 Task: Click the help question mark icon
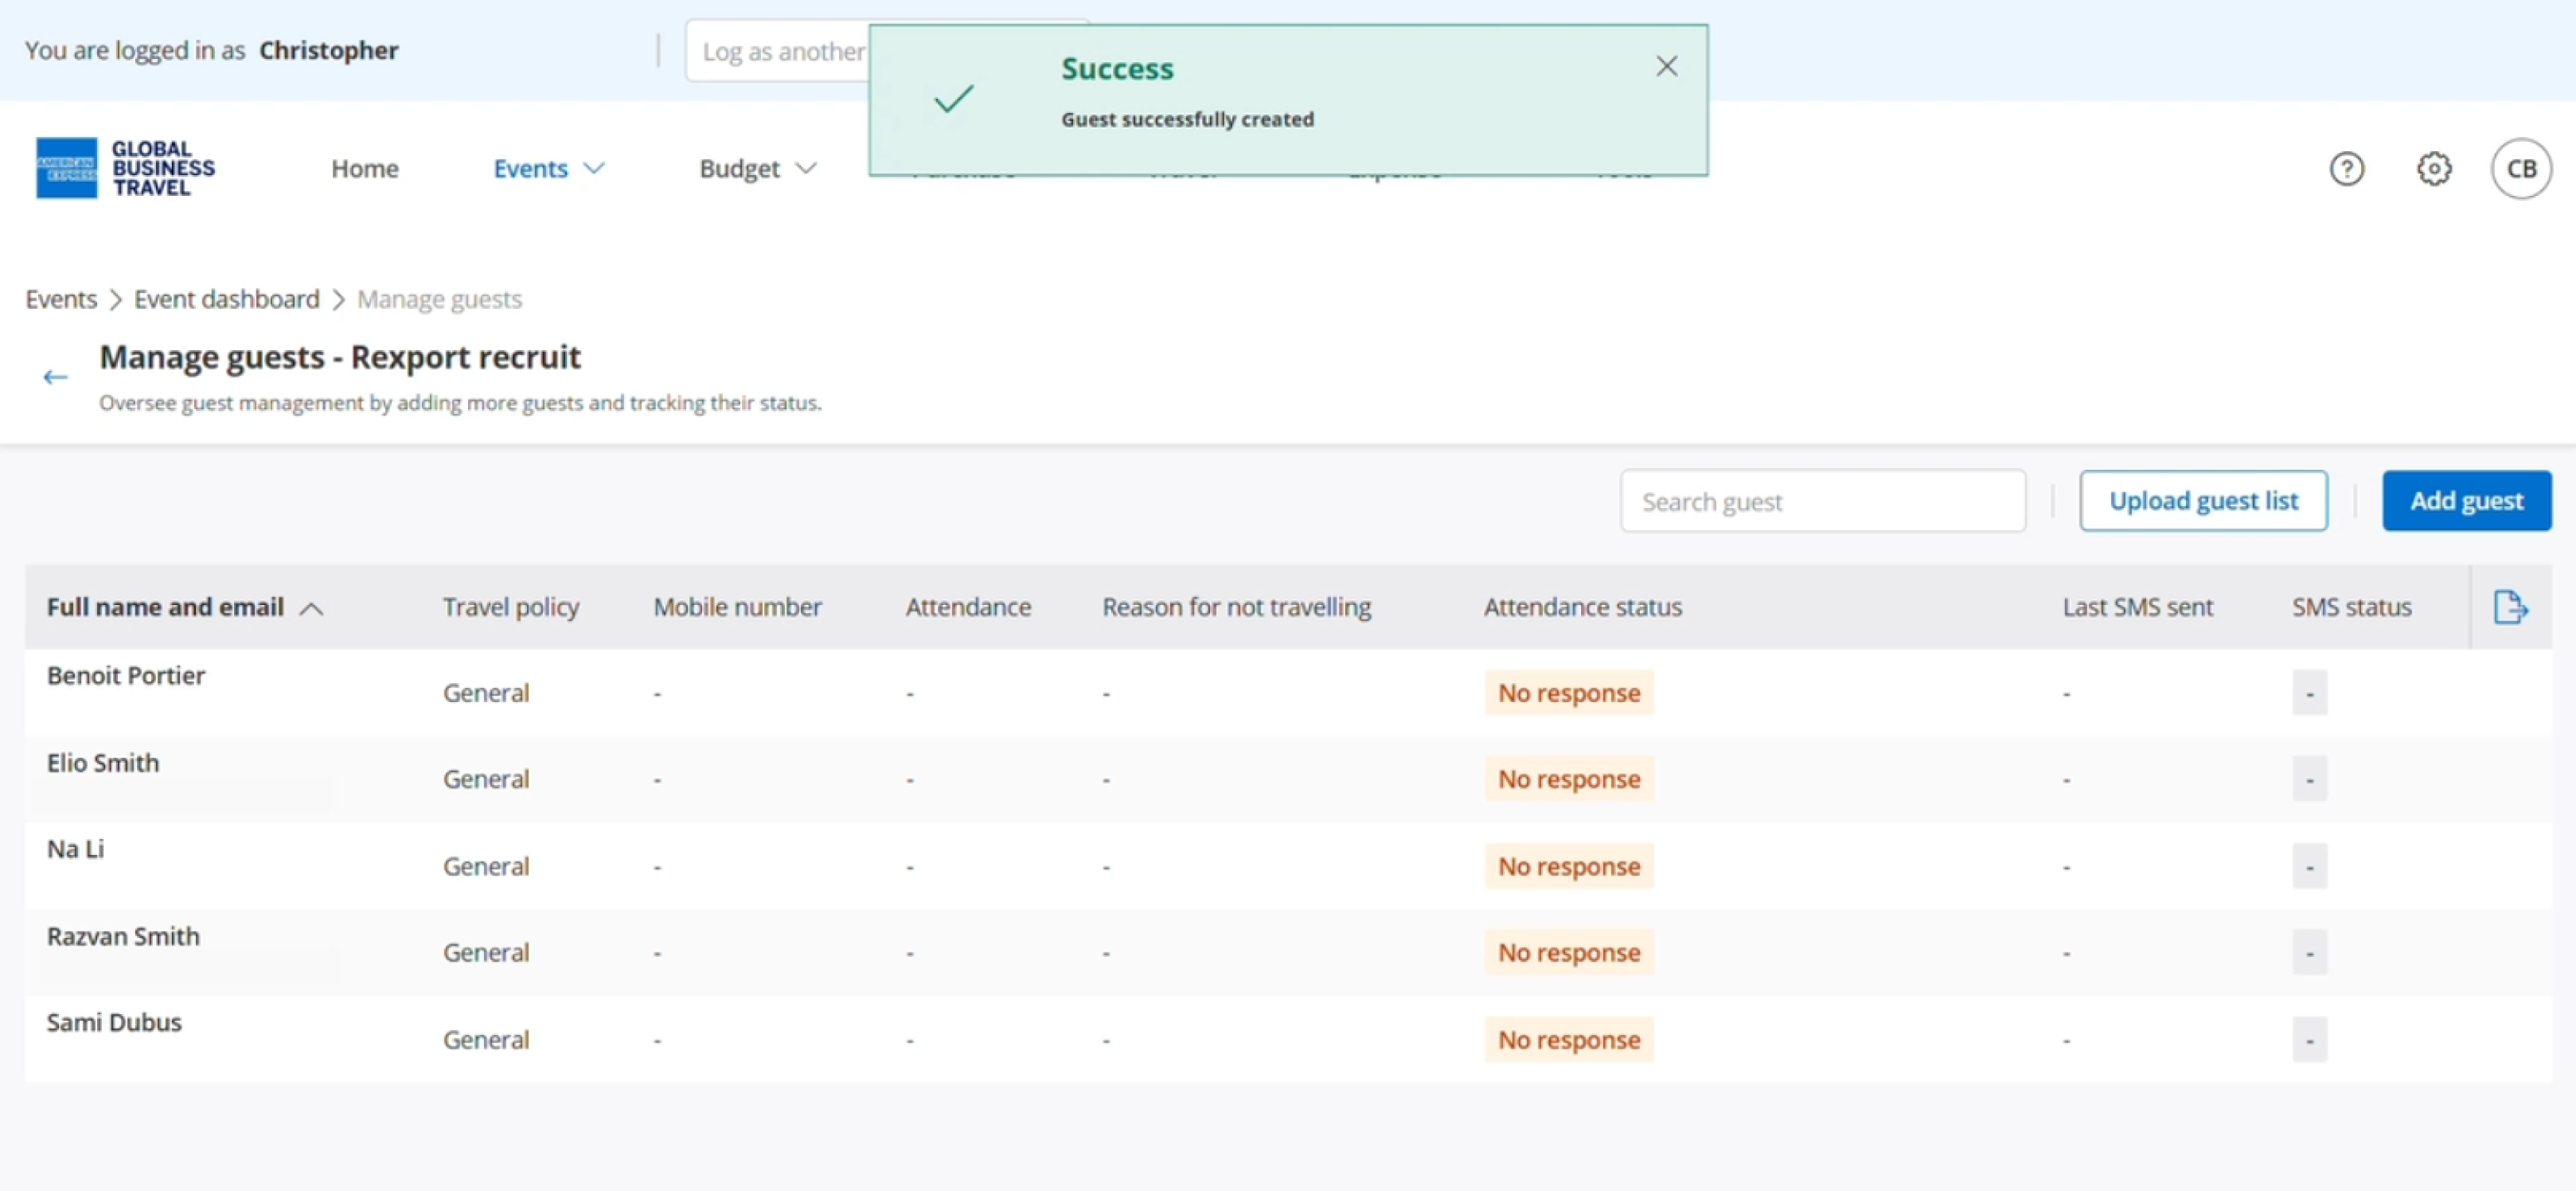click(x=2346, y=169)
